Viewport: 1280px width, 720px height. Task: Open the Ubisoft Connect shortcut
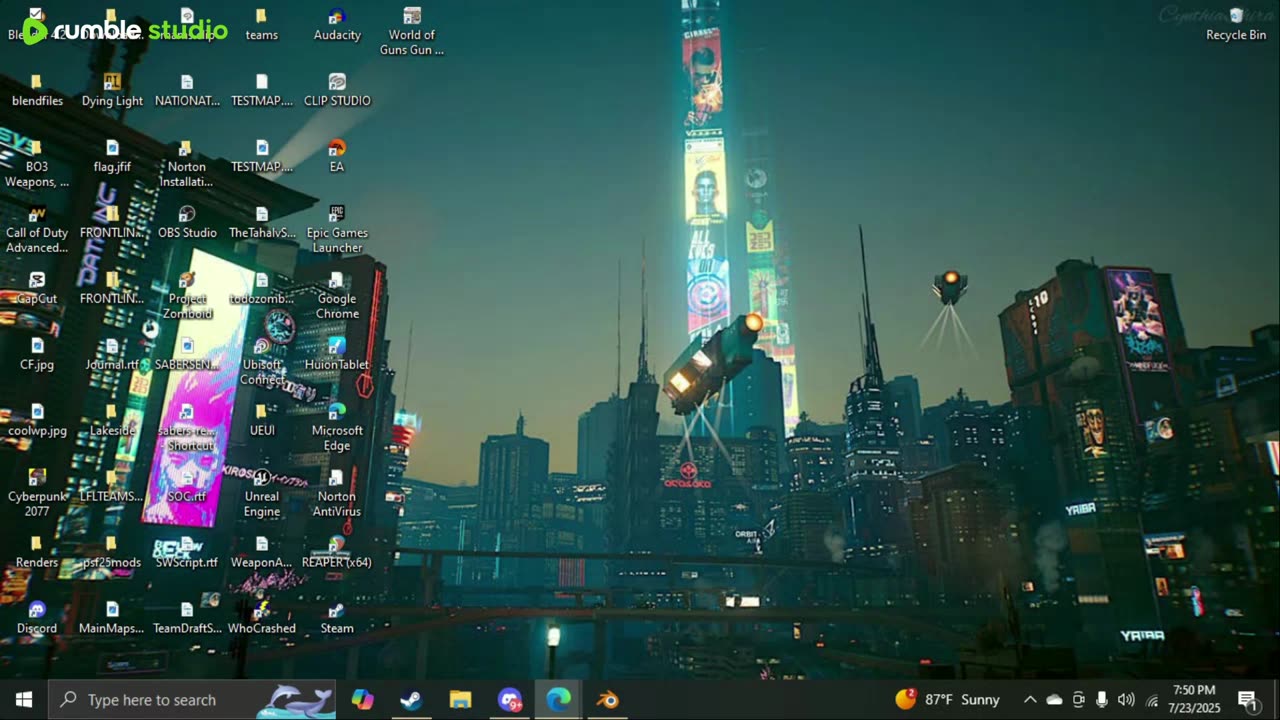pyautogui.click(x=261, y=361)
